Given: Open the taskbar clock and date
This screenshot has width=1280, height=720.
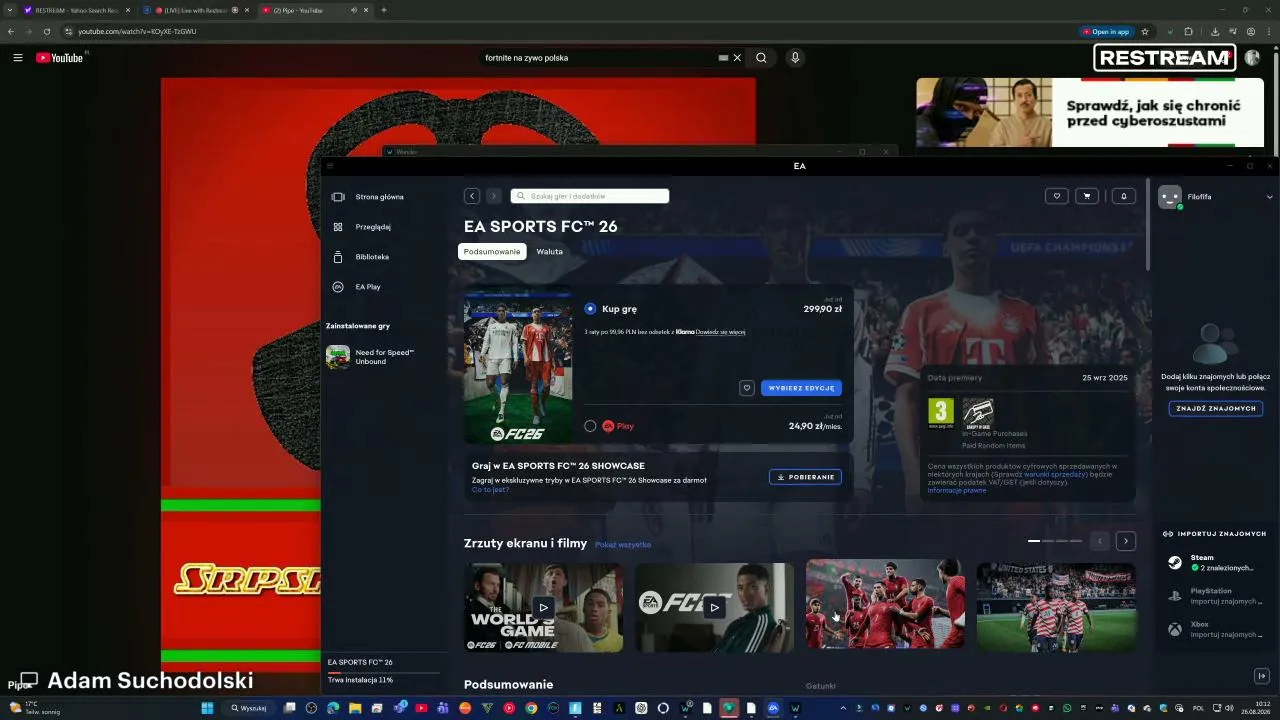Looking at the screenshot, I should coord(1255,708).
